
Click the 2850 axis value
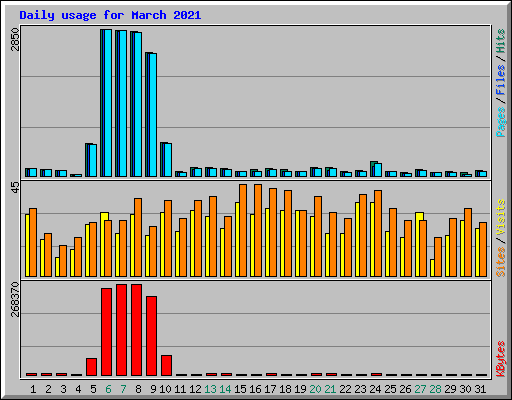point(15,39)
